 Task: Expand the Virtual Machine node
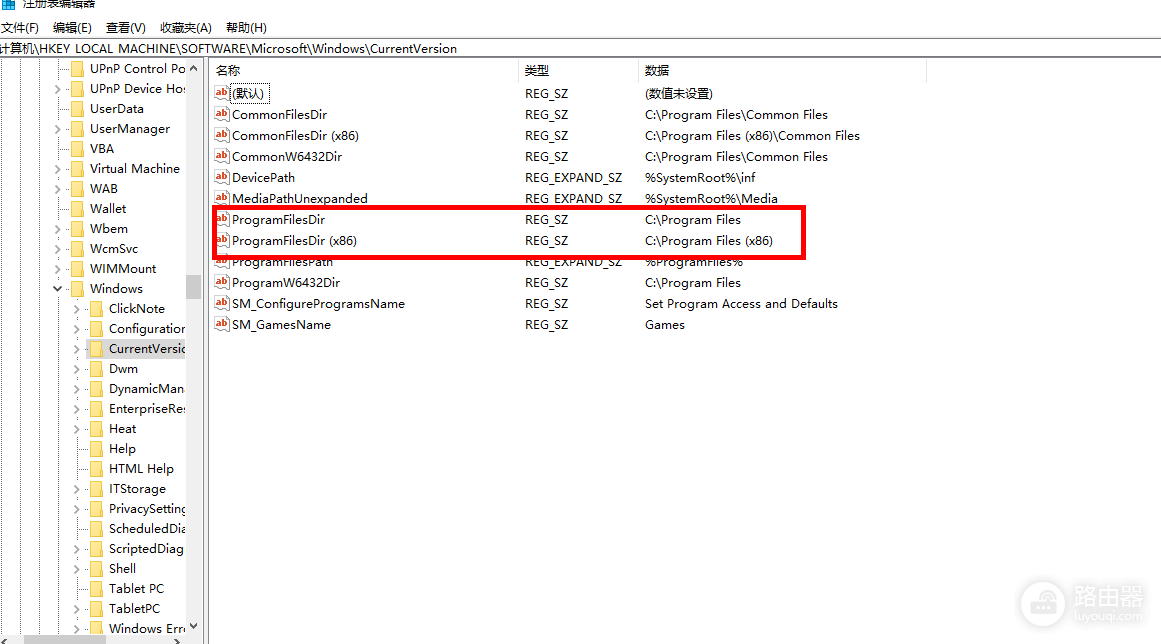coord(58,169)
